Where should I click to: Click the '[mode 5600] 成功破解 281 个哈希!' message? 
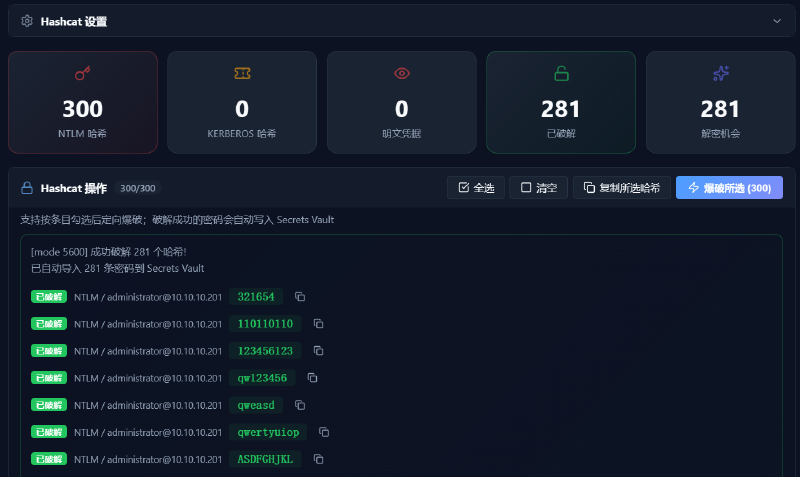click(109, 252)
